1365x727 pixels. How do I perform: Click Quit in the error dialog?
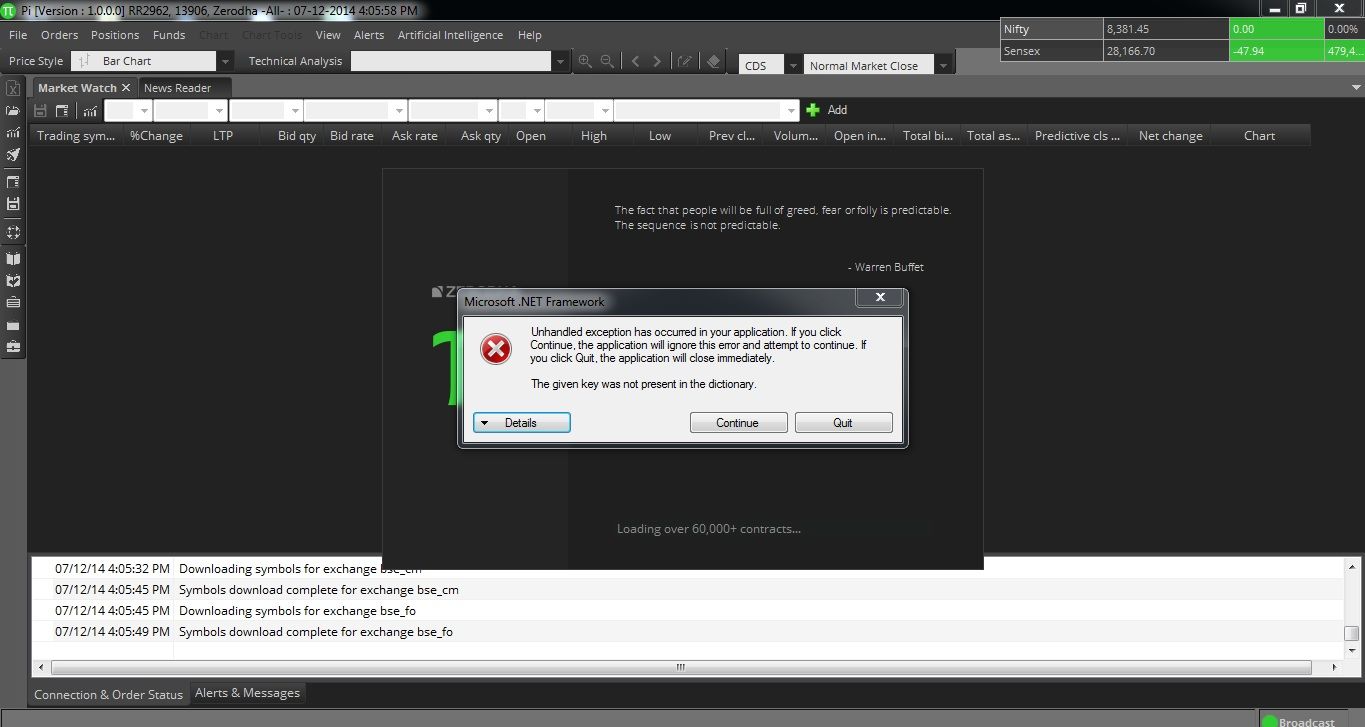coord(843,423)
